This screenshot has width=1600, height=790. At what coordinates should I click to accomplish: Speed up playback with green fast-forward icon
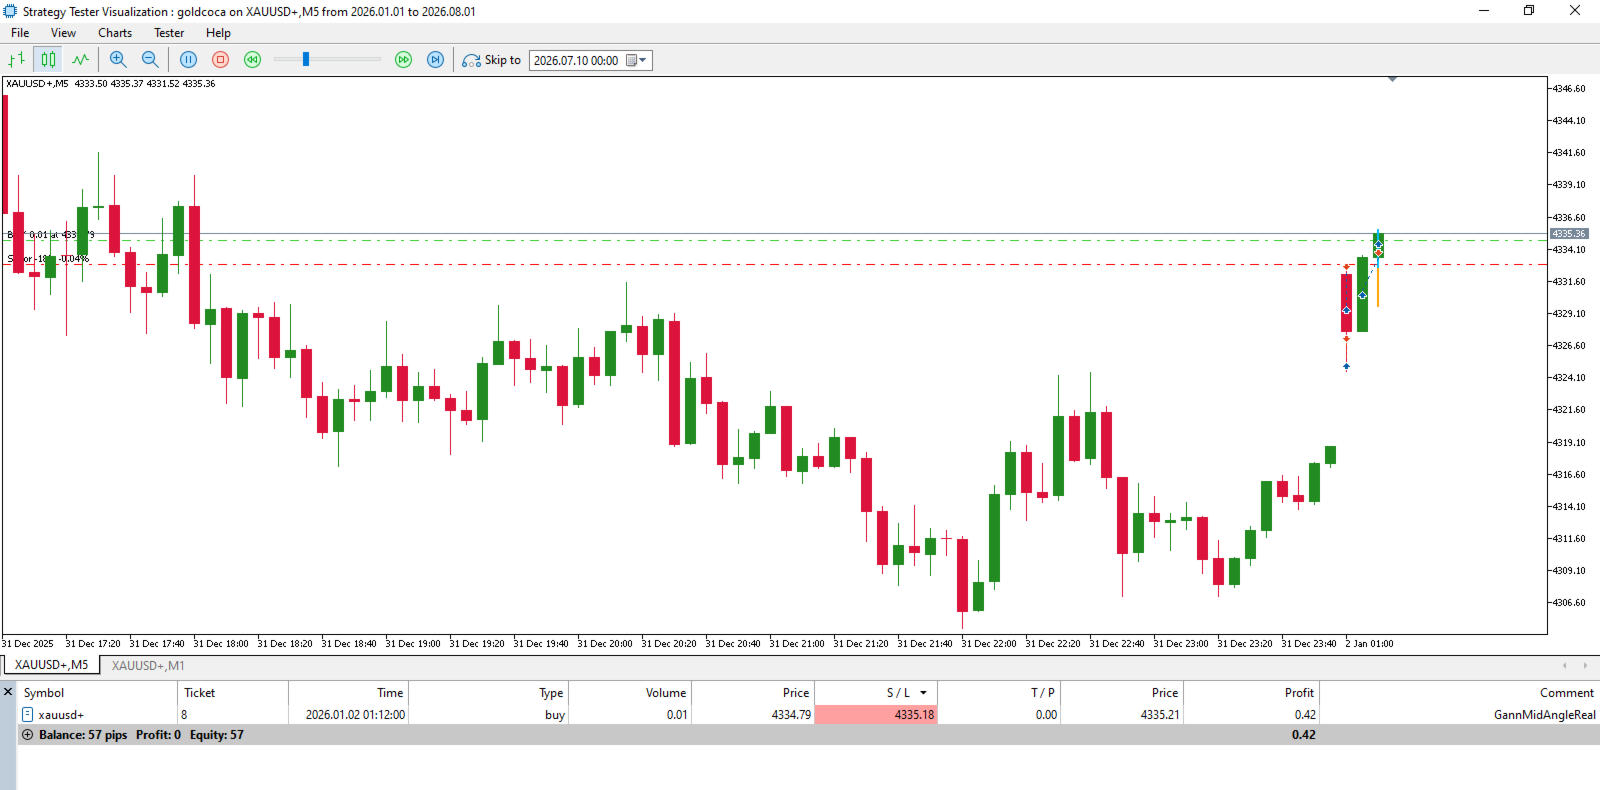403,60
